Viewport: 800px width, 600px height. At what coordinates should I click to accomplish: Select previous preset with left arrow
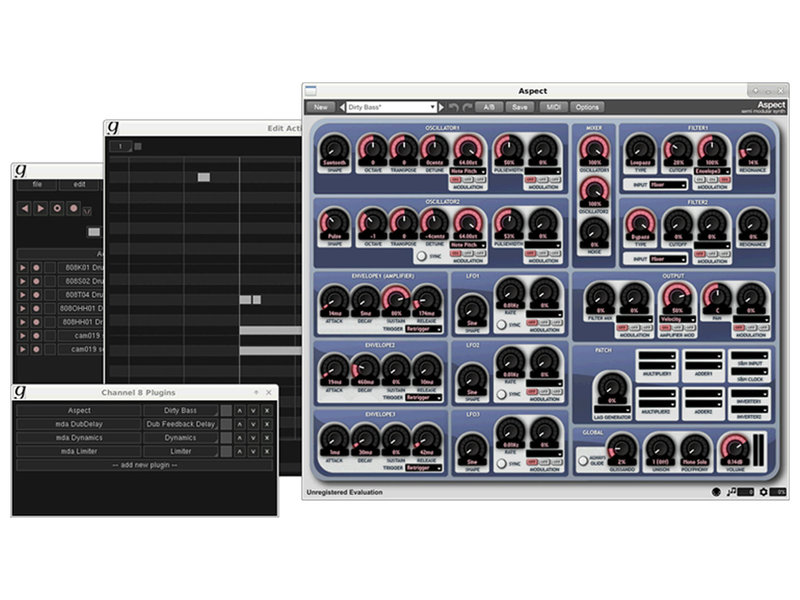(342, 106)
